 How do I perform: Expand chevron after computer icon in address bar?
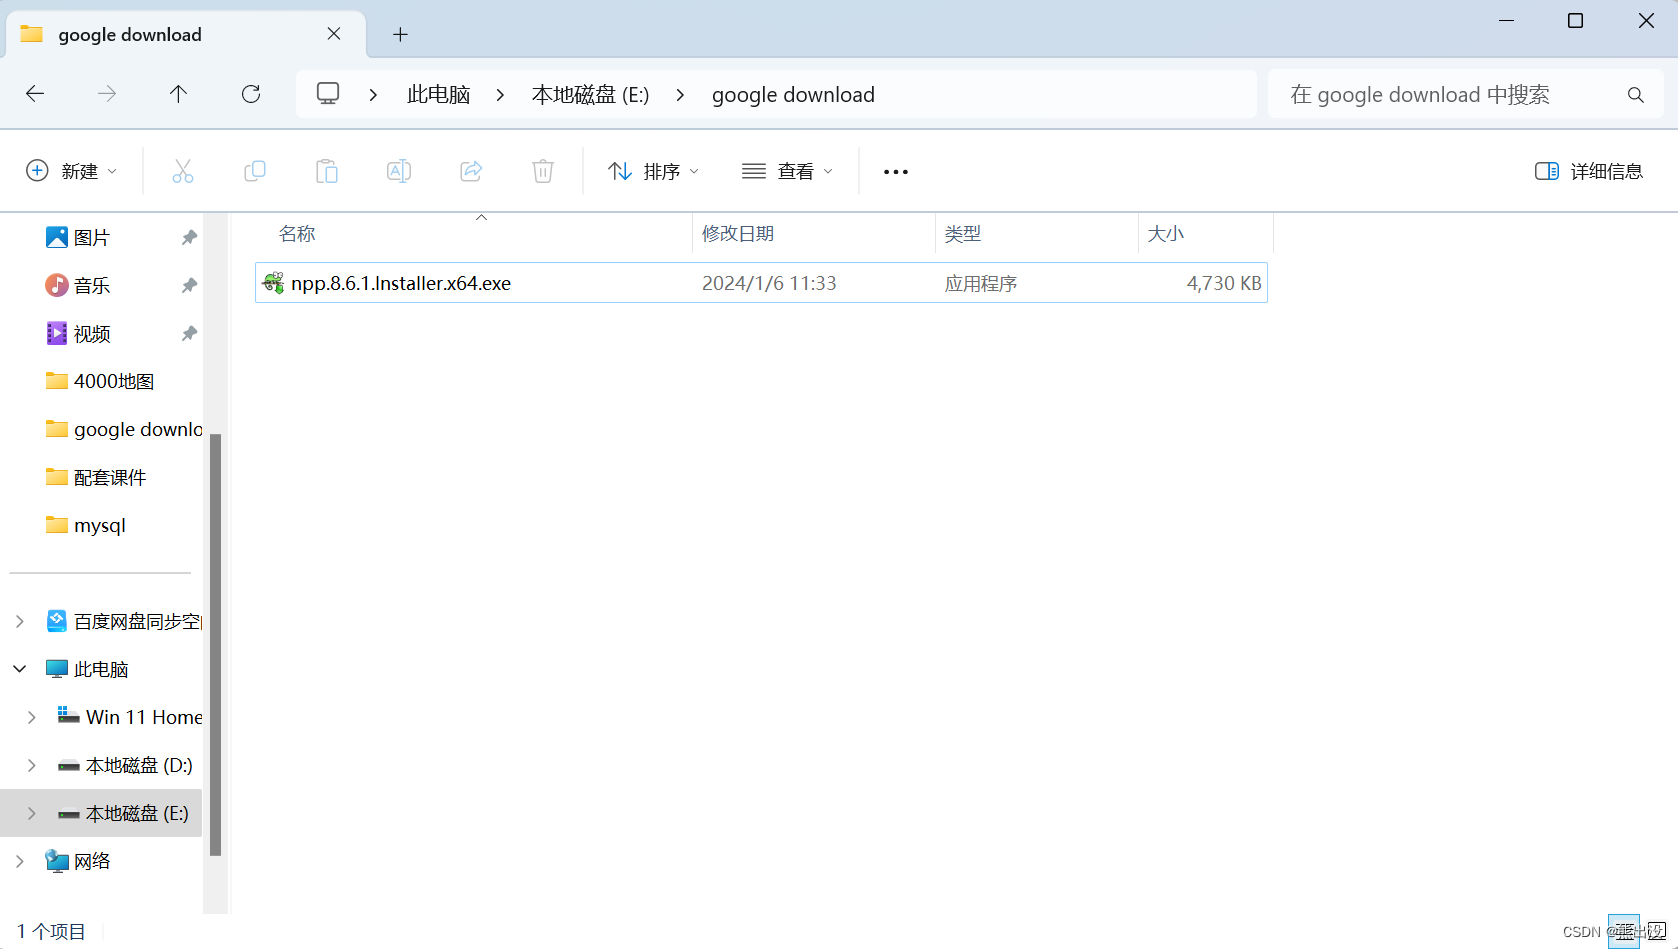[x=373, y=95]
